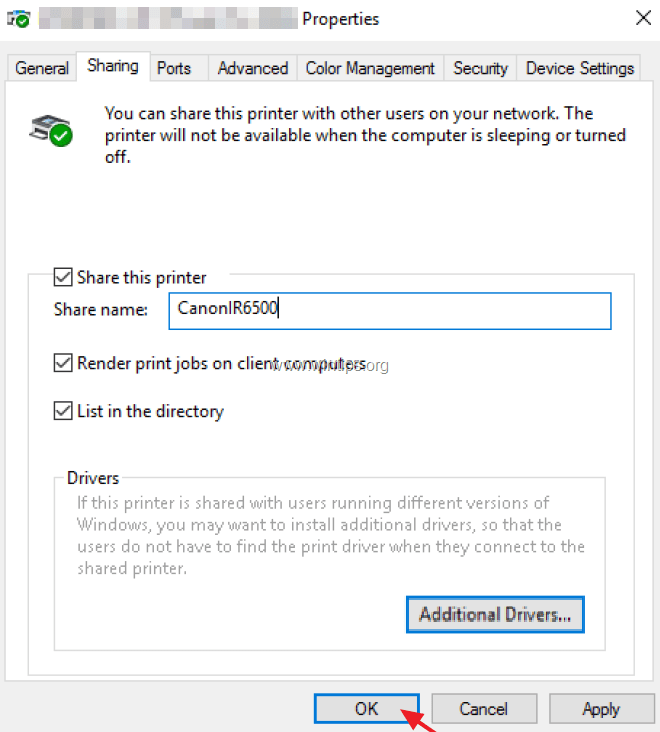Click the printer icon in the title bar

click(19, 19)
